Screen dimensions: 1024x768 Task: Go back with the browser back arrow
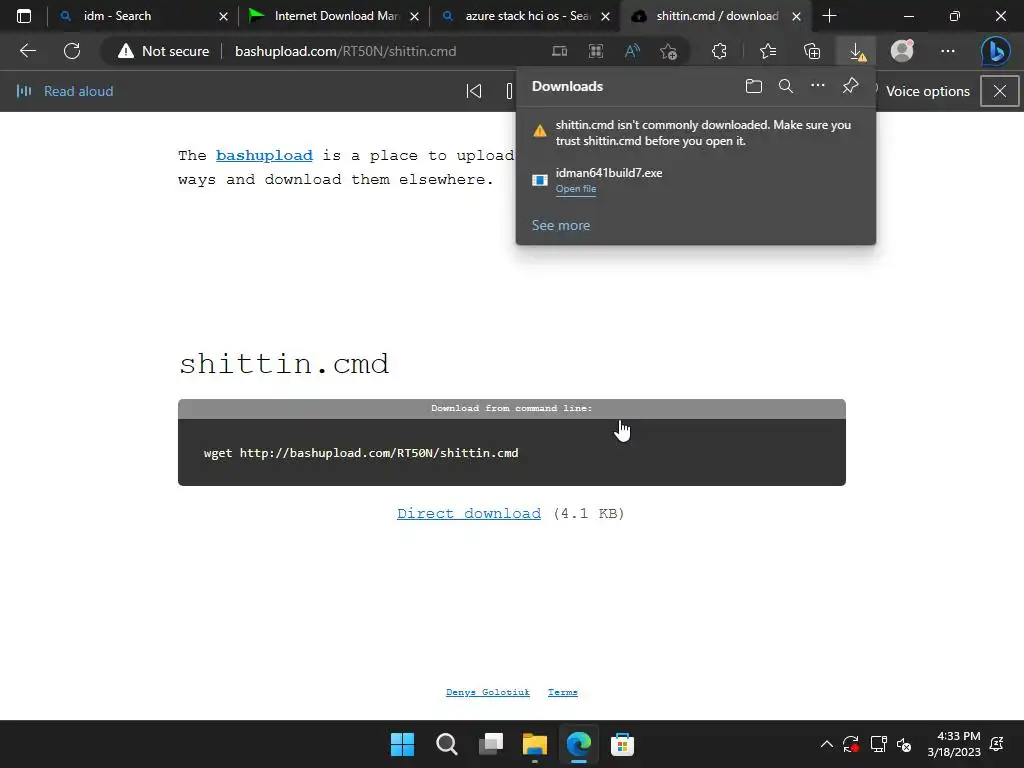27,51
